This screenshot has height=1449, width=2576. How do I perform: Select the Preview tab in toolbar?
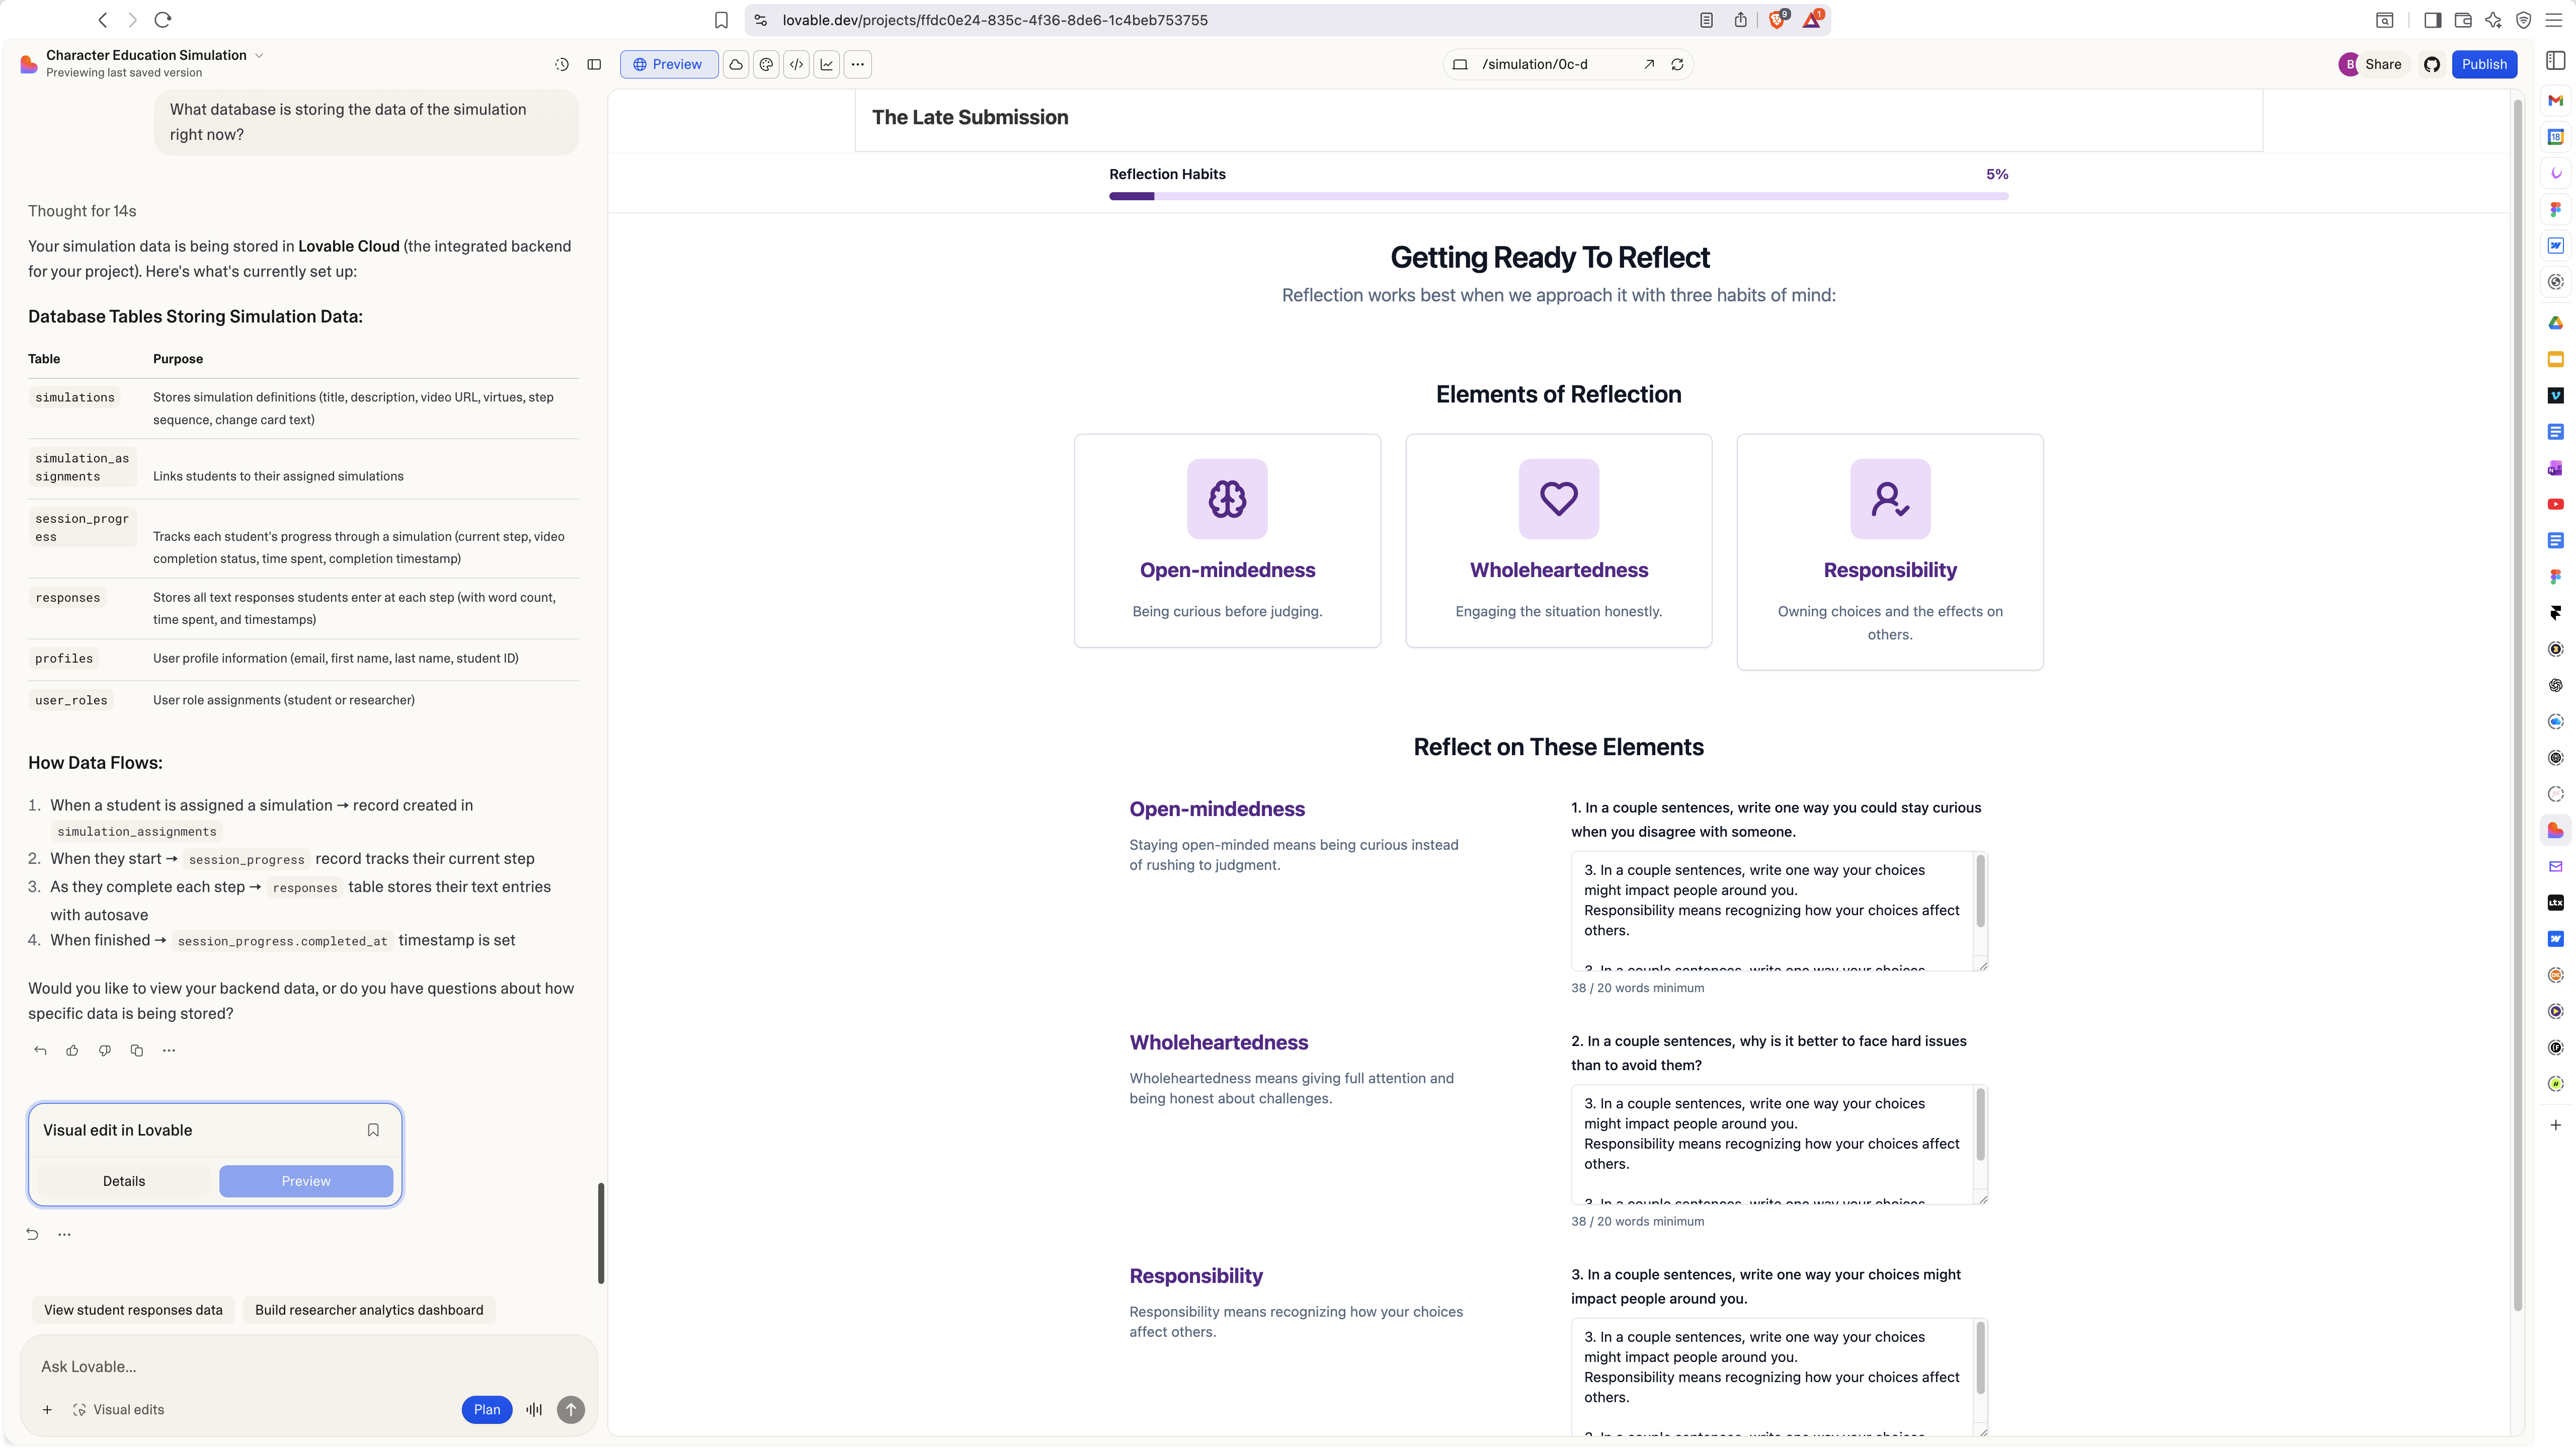pos(668,64)
